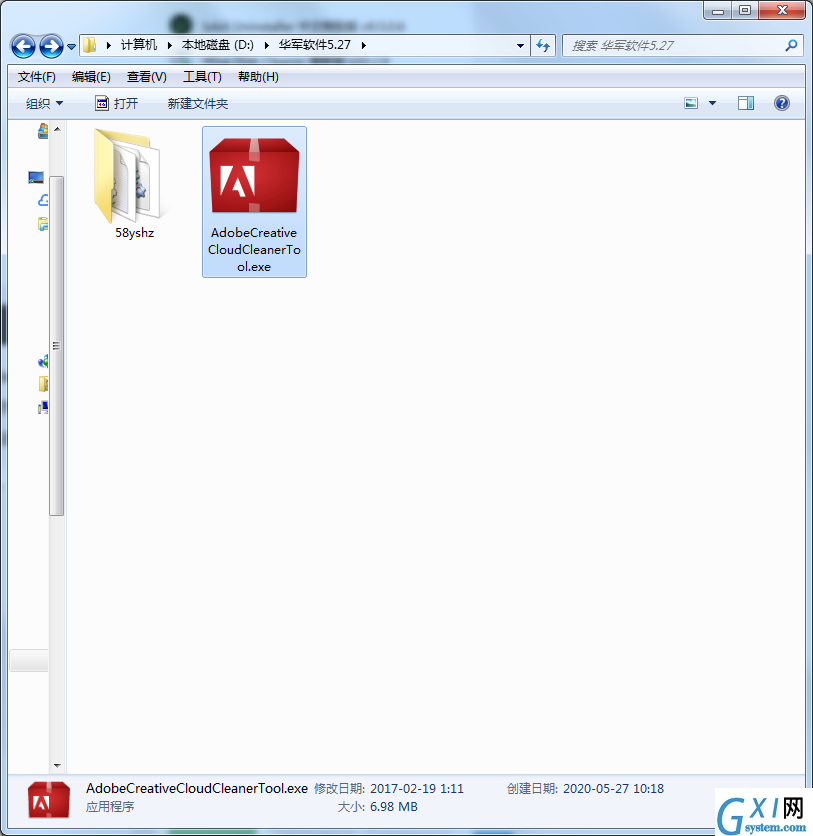Screen dimensions: 813x836
Task: Refresh the folder with the refresh button
Action: point(543,46)
